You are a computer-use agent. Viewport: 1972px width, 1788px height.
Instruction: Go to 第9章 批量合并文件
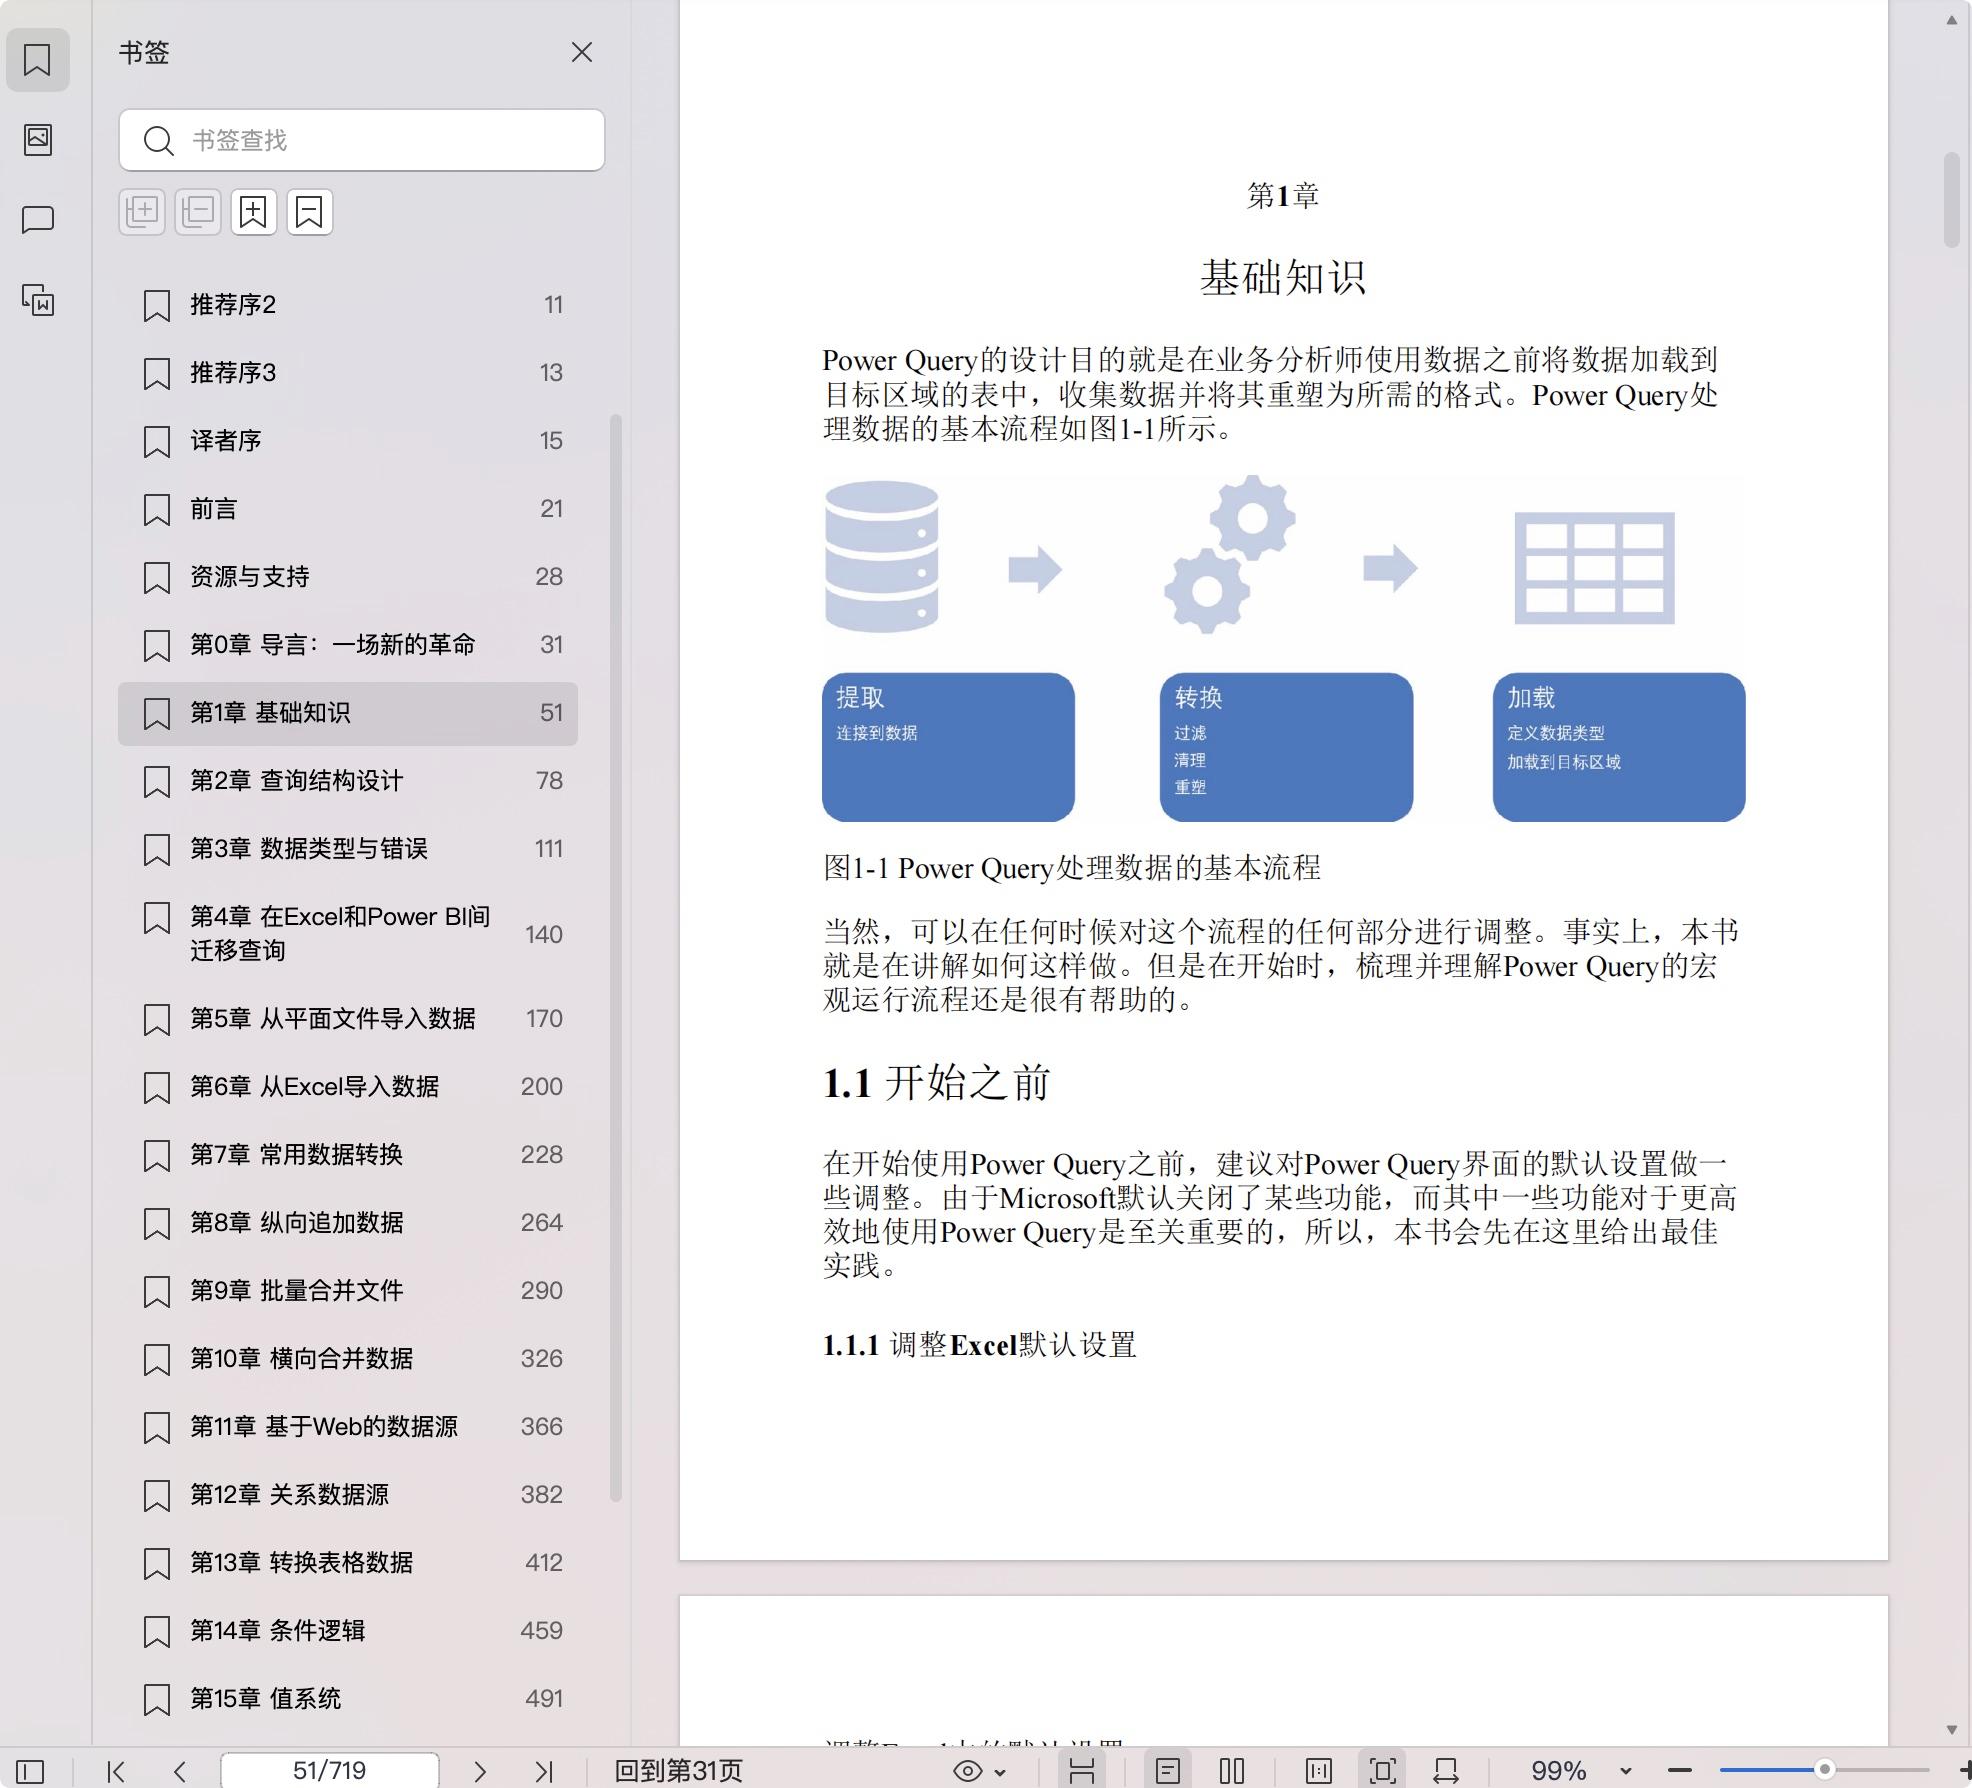pos(348,1291)
